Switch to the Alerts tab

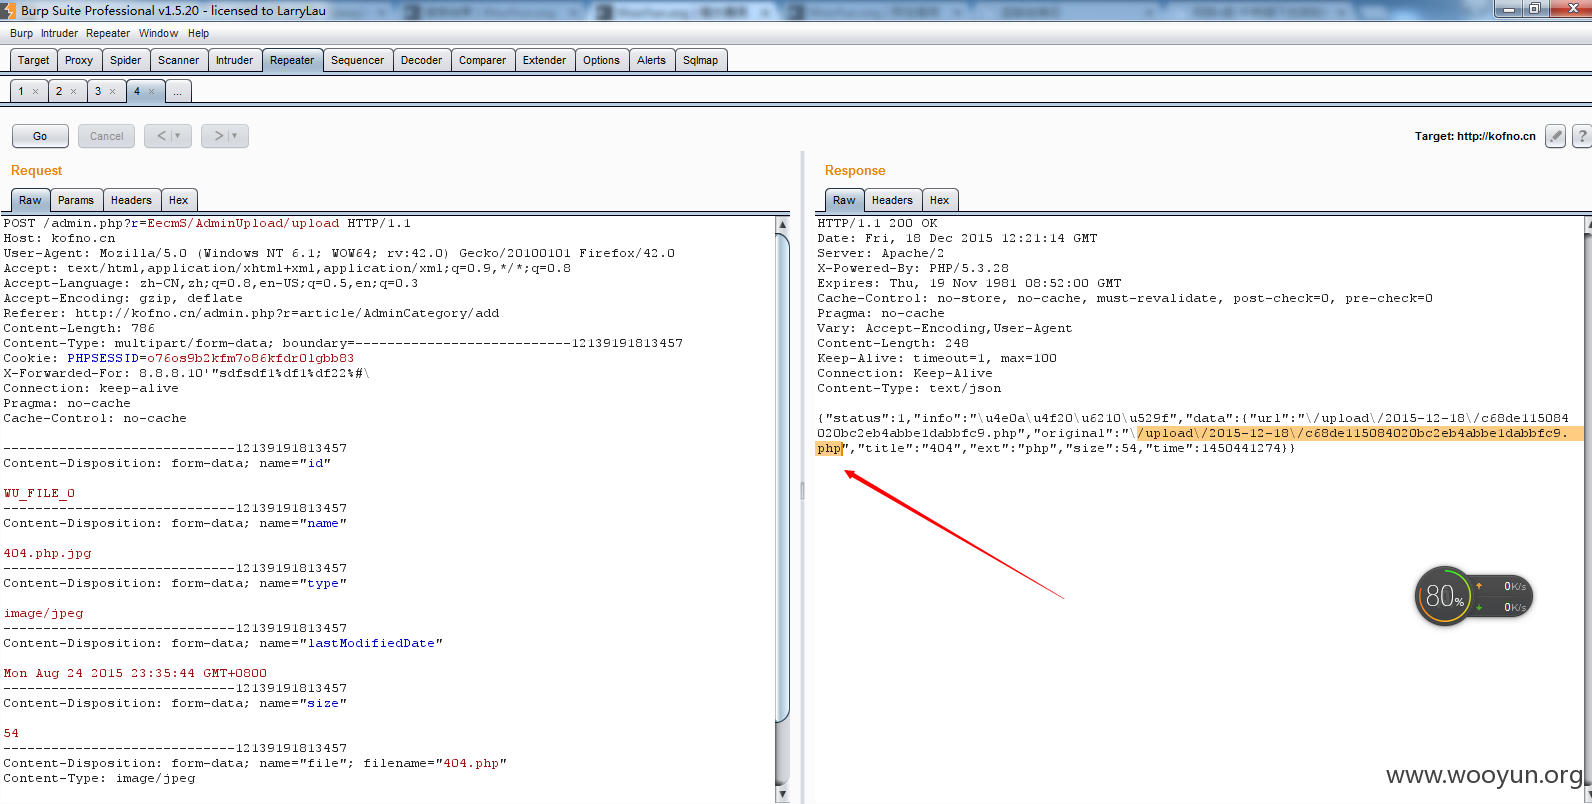651,60
